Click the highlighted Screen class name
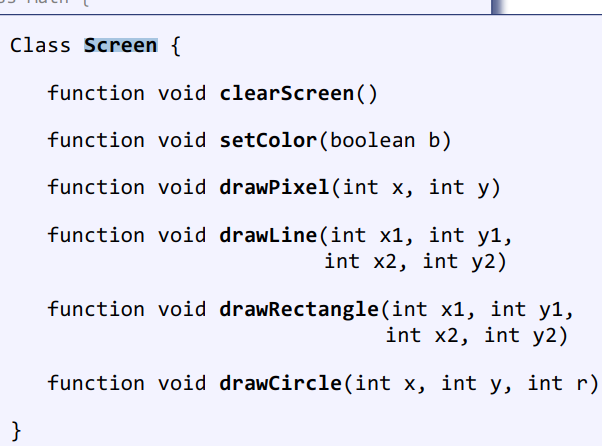 pyautogui.click(x=120, y=46)
